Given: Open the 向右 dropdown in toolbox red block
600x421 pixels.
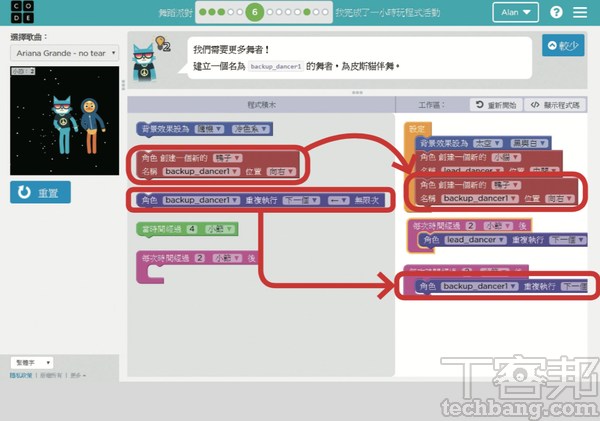Looking at the screenshot, I should click(x=281, y=171).
